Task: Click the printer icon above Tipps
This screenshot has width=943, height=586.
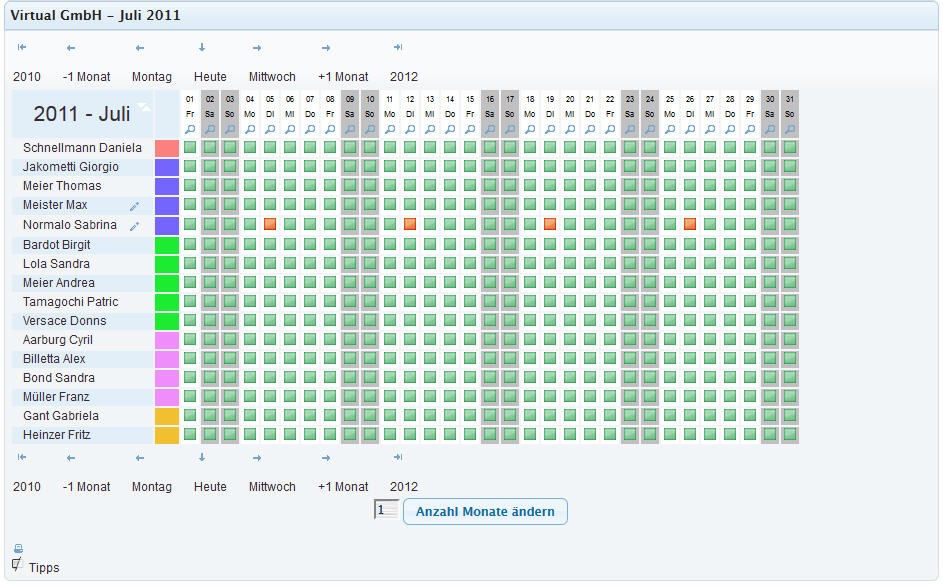Action: click(x=18, y=548)
